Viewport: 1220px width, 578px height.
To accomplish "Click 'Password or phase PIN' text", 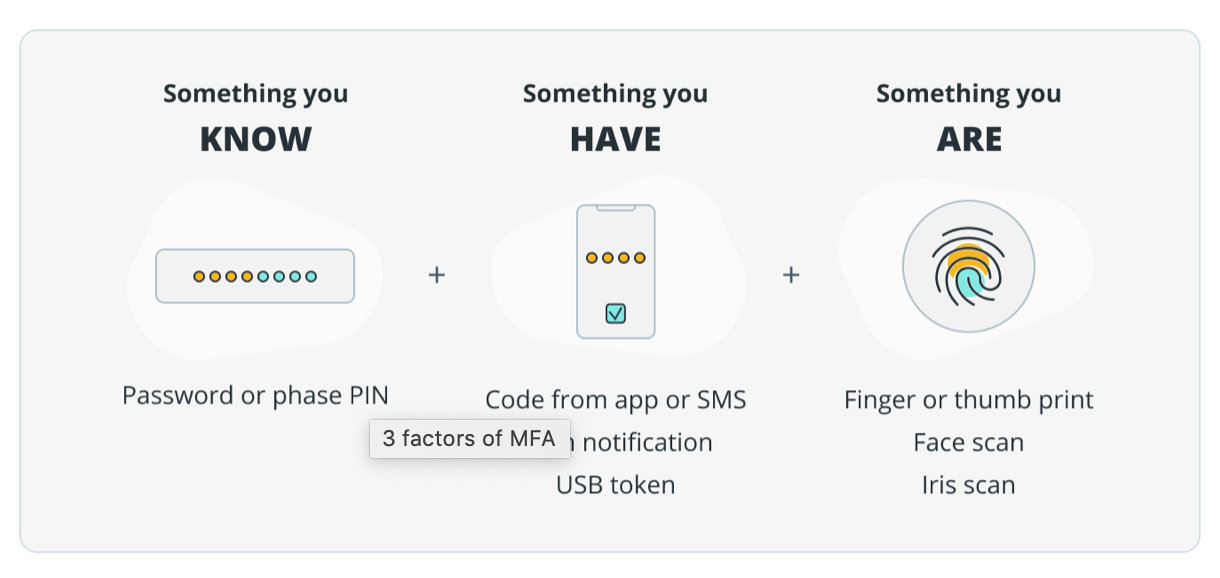I will [x=255, y=395].
